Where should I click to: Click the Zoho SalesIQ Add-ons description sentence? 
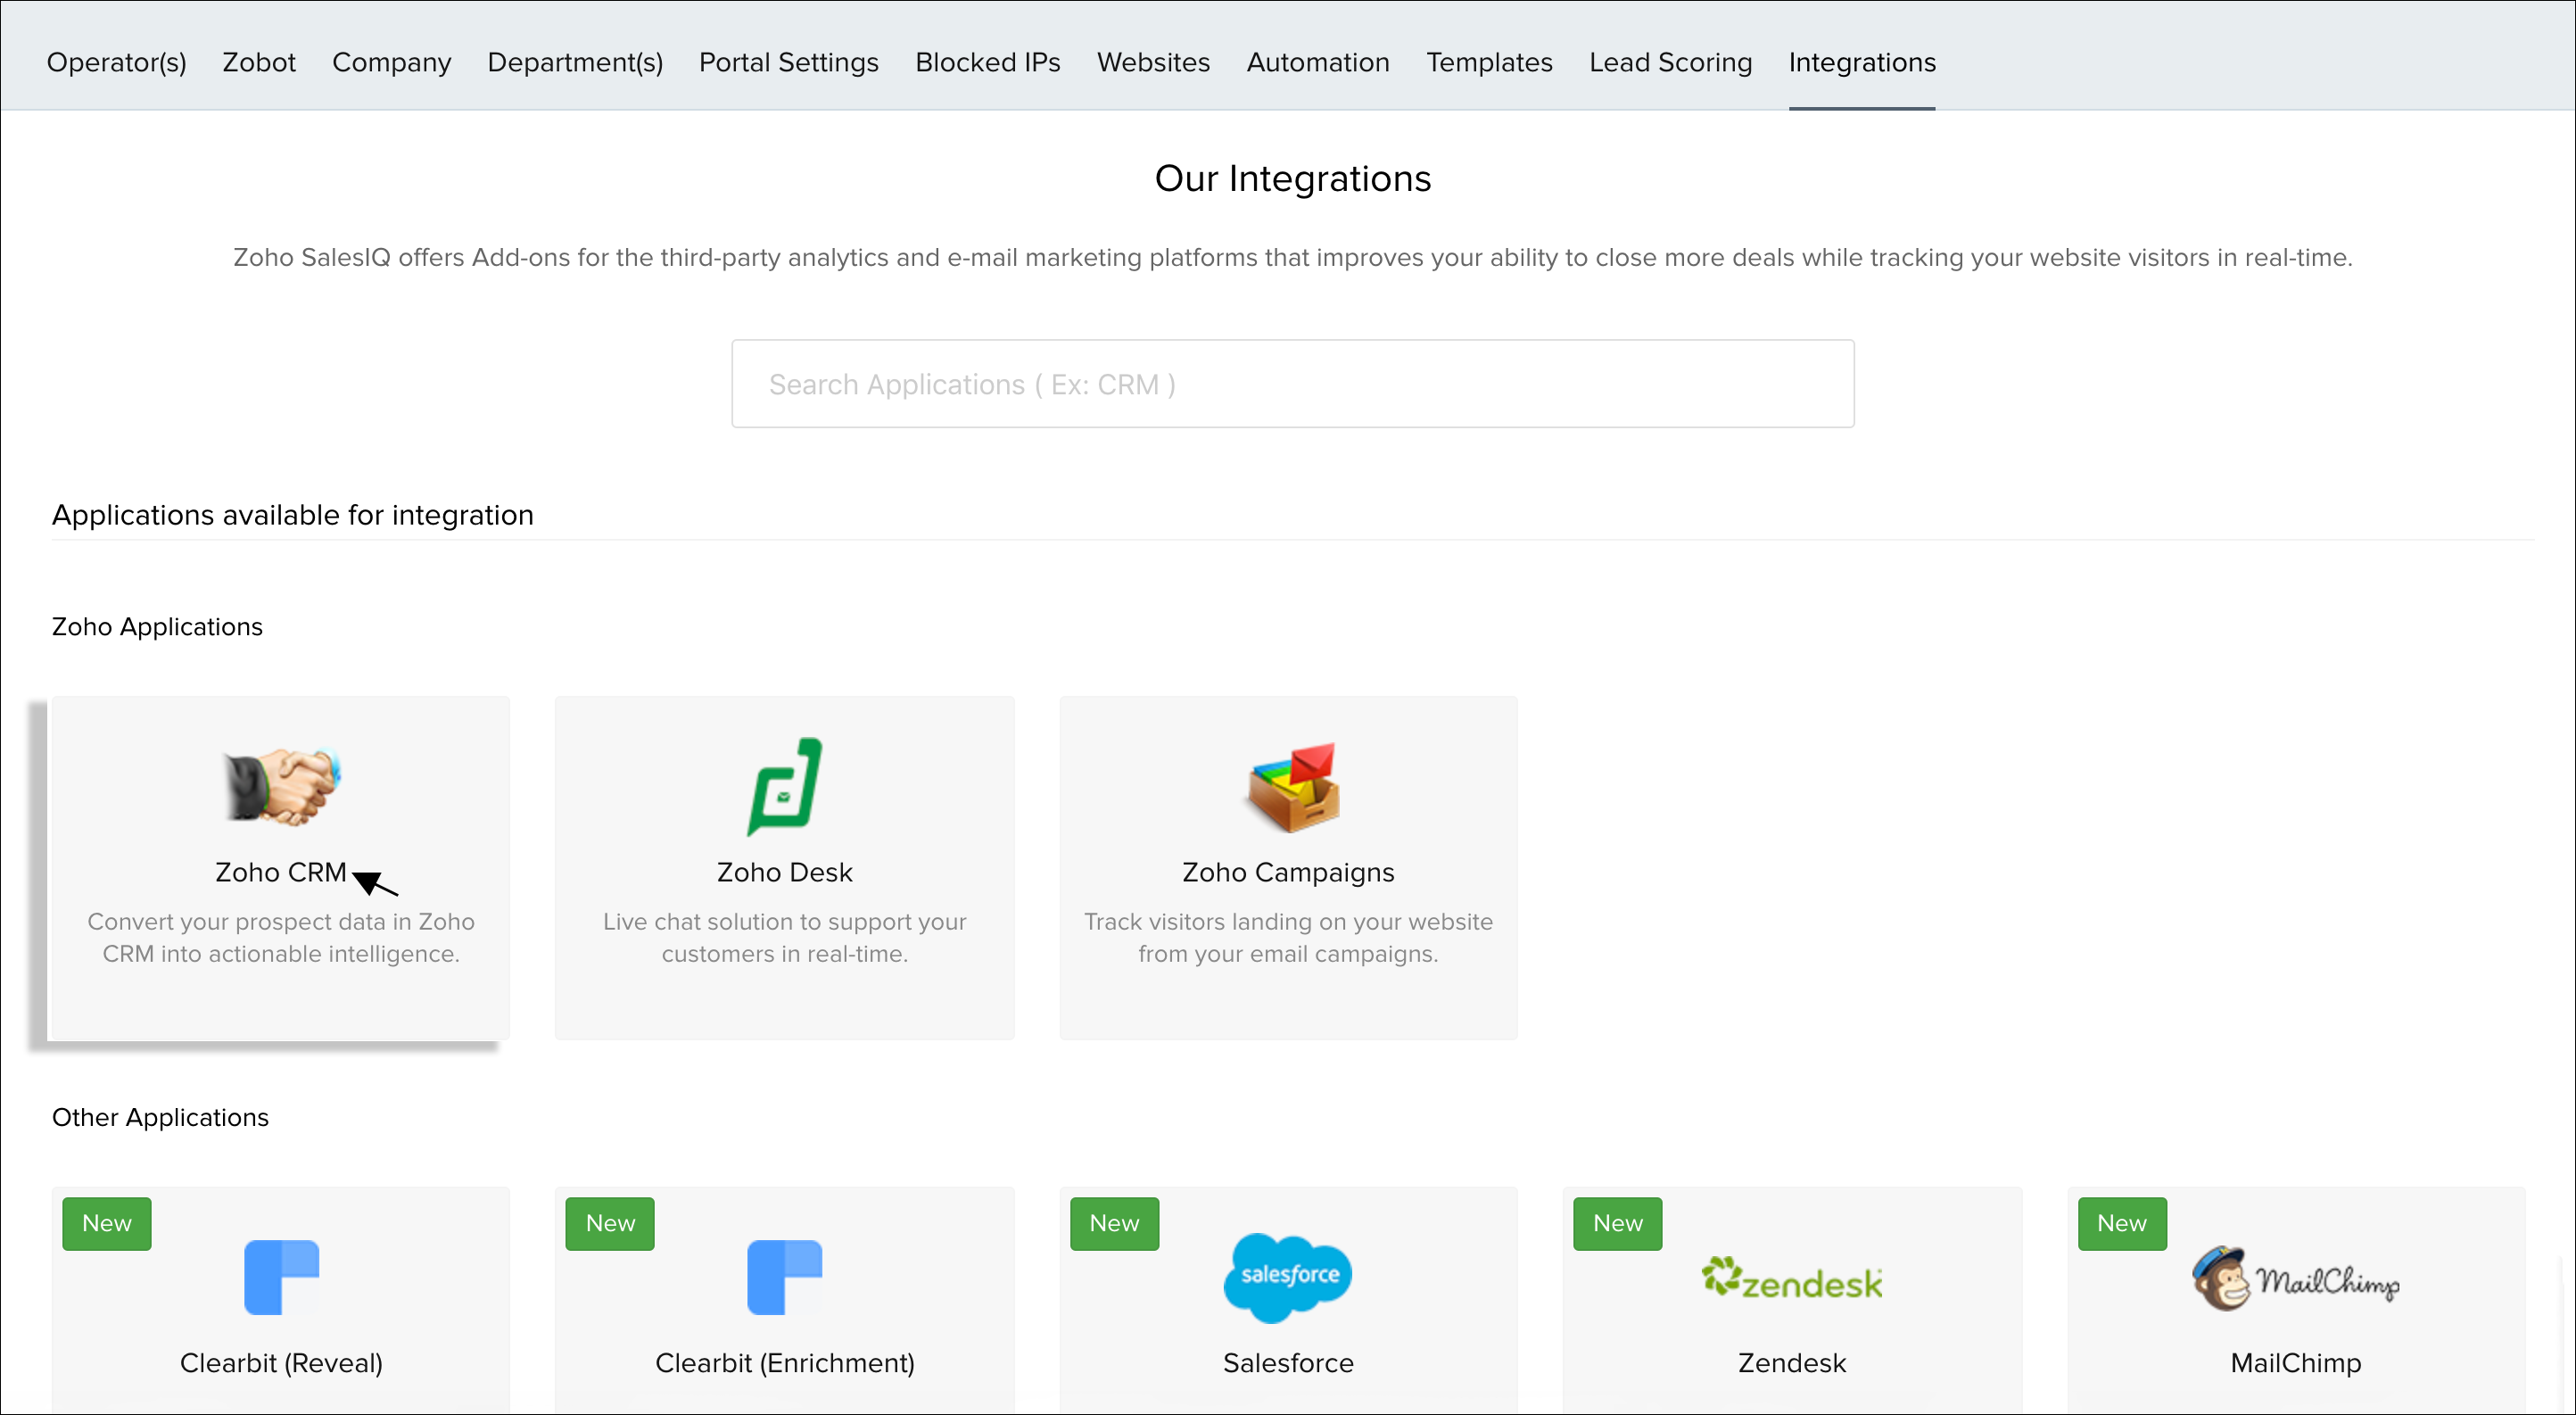pos(1292,258)
